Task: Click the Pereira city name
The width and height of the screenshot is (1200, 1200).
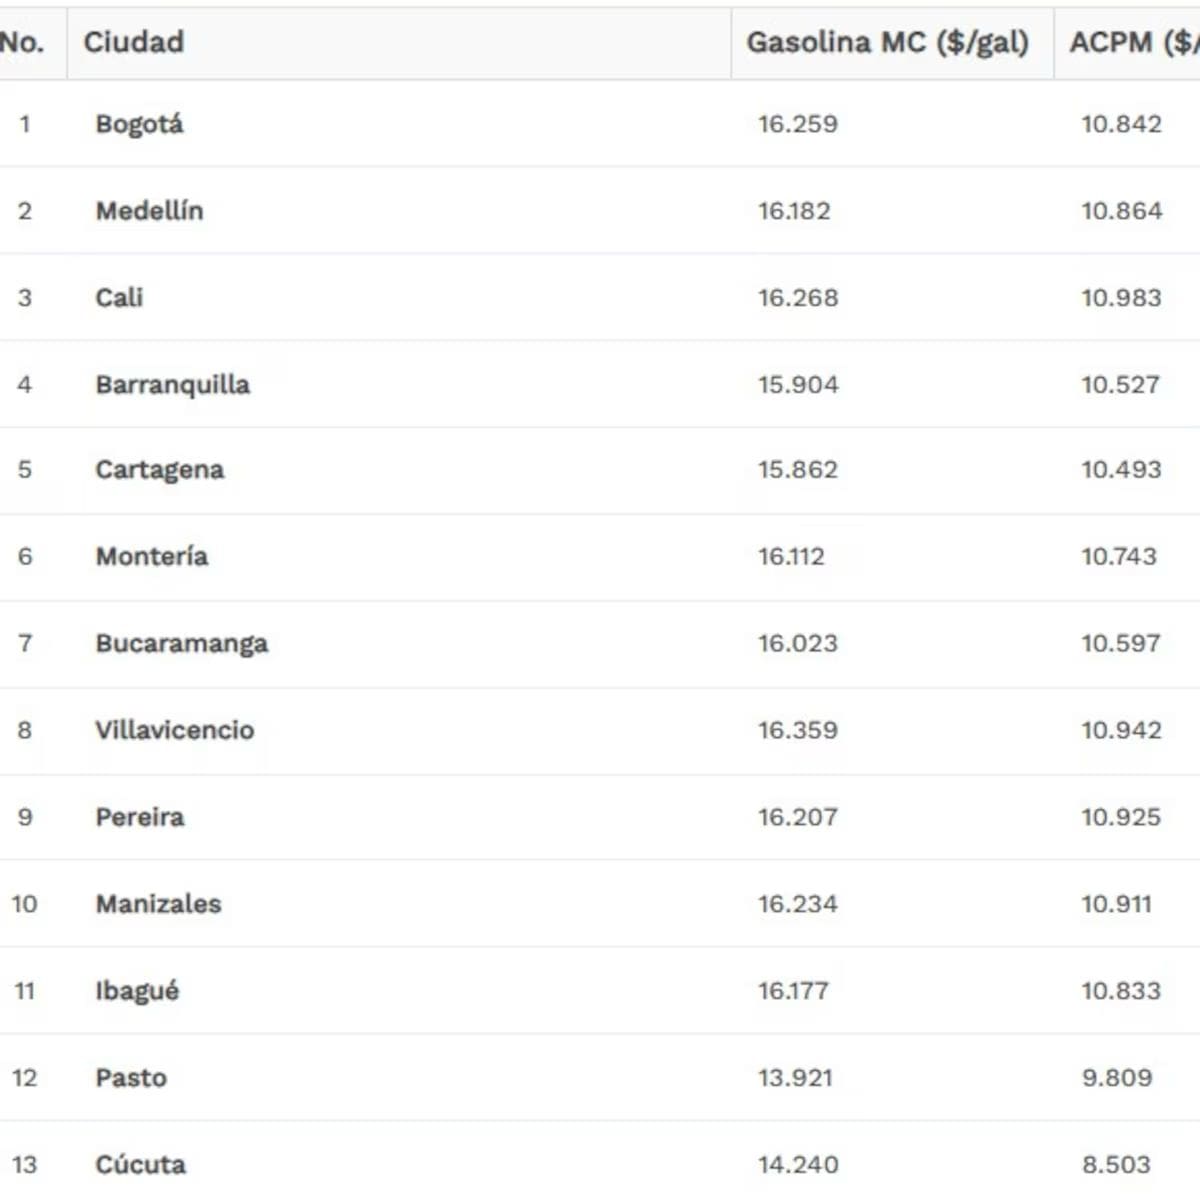Action: click(139, 817)
